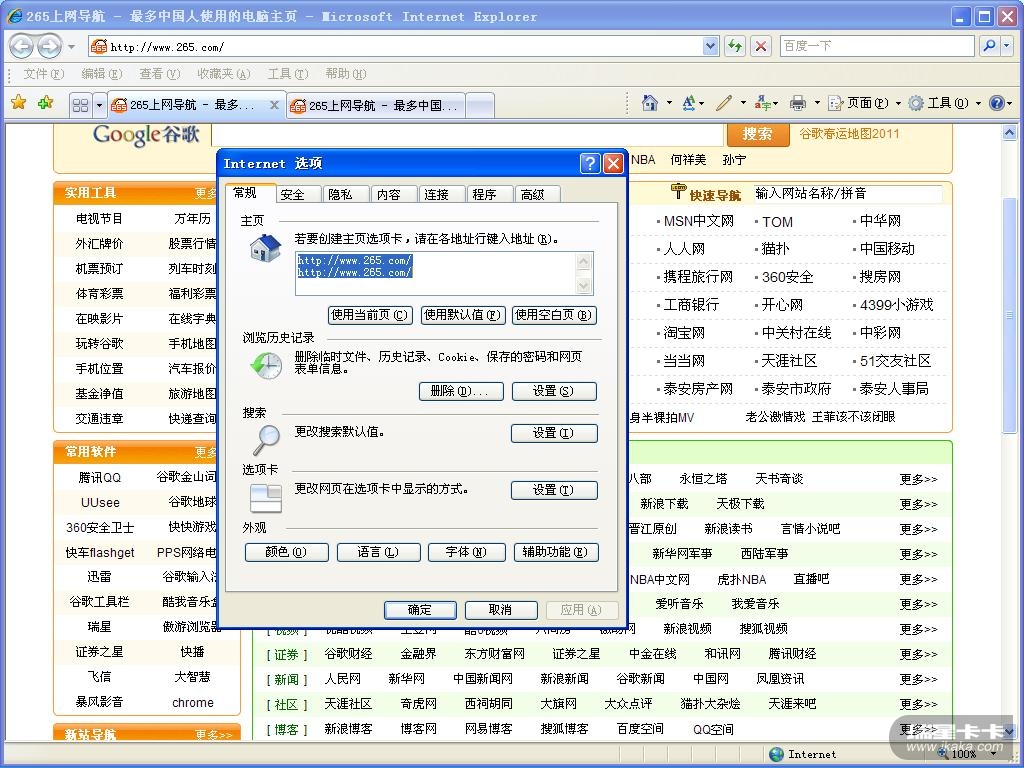Click 设置(I) button in 搜索 section

[x=554, y=433]
